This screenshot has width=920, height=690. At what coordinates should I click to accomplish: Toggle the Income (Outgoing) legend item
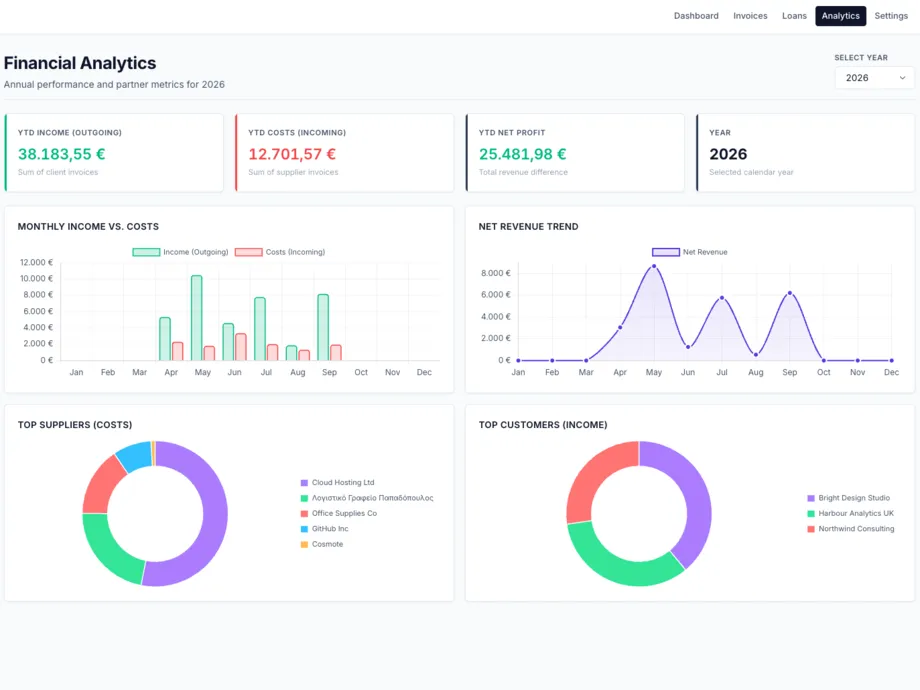[180, 252]
